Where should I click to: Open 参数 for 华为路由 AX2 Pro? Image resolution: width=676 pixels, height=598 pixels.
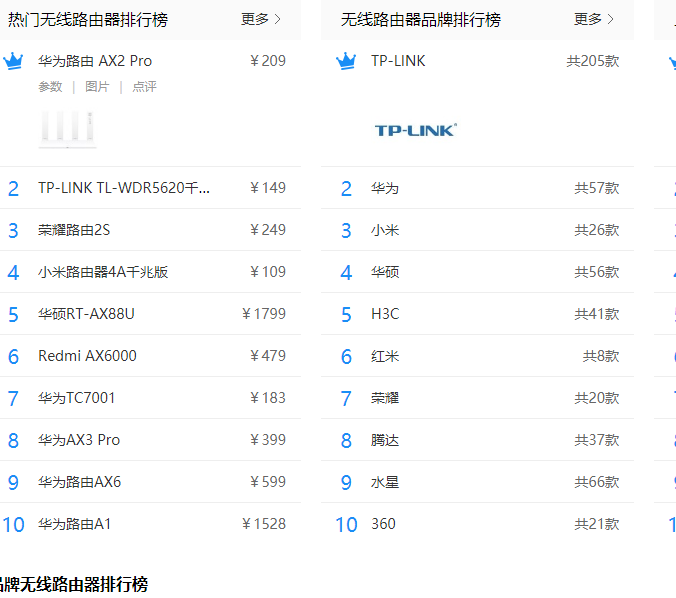point(50,87)
